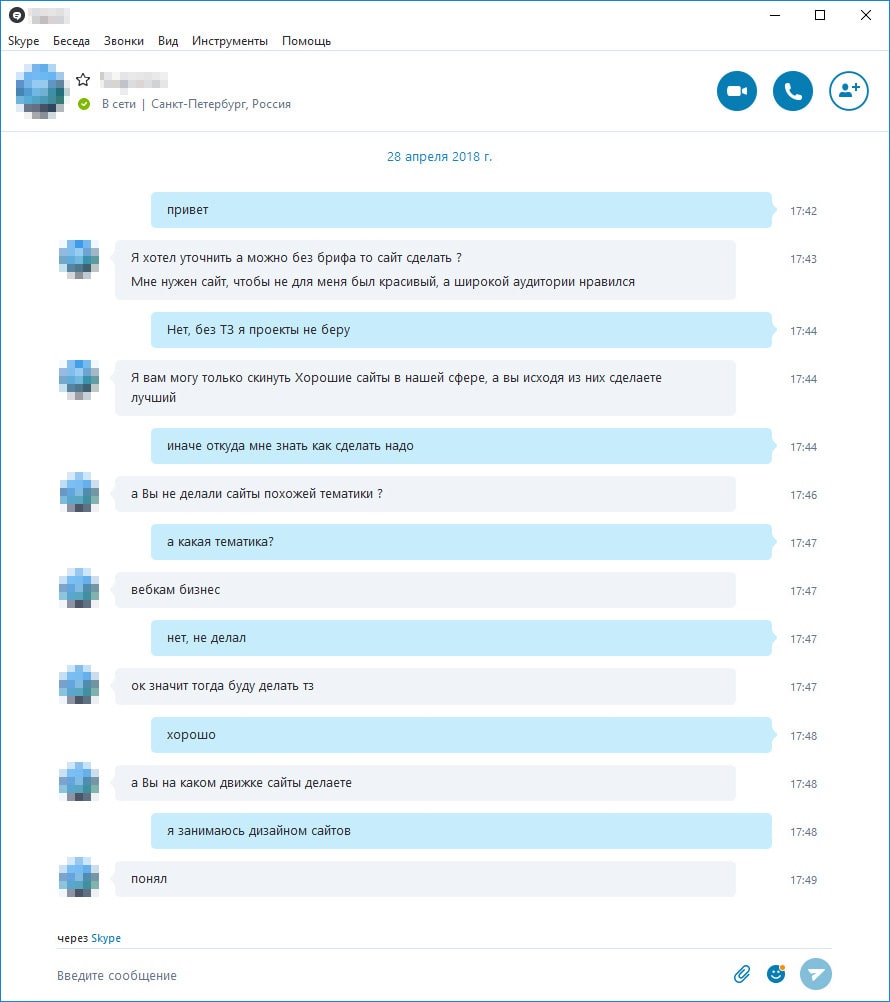Add people to this conversation
890x1002 pixels.
(849, 91)
